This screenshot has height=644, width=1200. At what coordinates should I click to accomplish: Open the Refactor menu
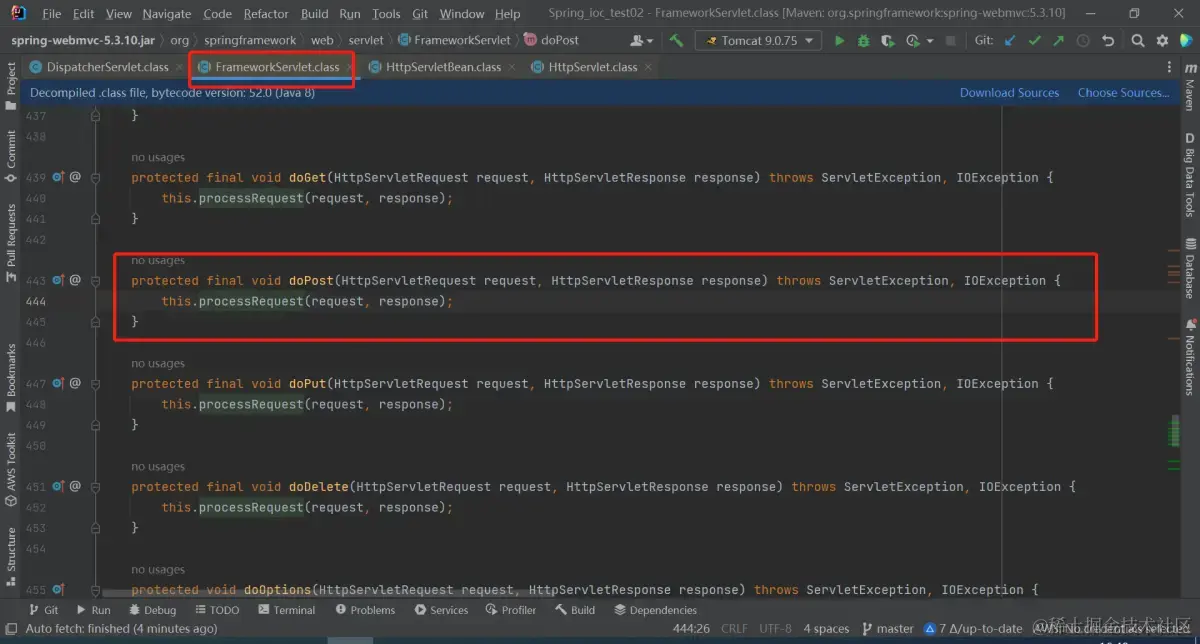pos(266,14)
